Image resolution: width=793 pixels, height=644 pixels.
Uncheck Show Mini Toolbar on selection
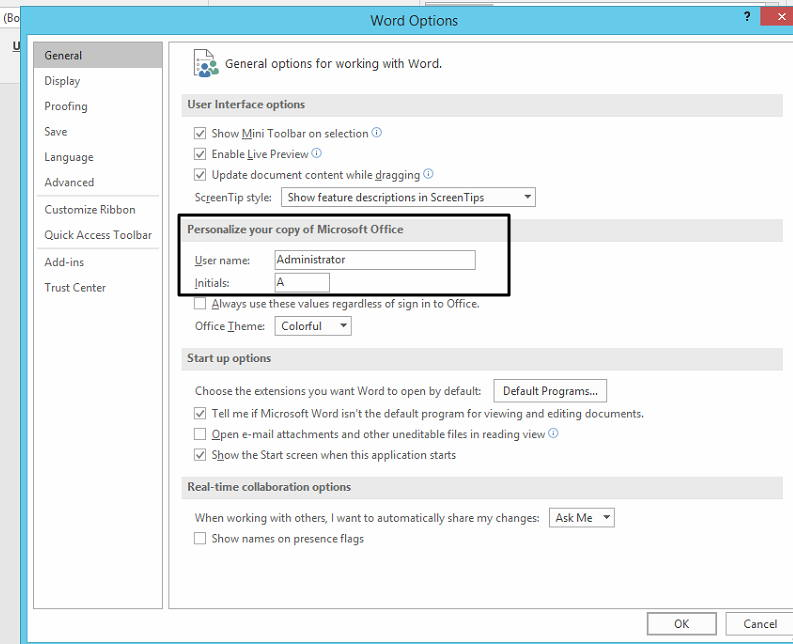[201, 134]
